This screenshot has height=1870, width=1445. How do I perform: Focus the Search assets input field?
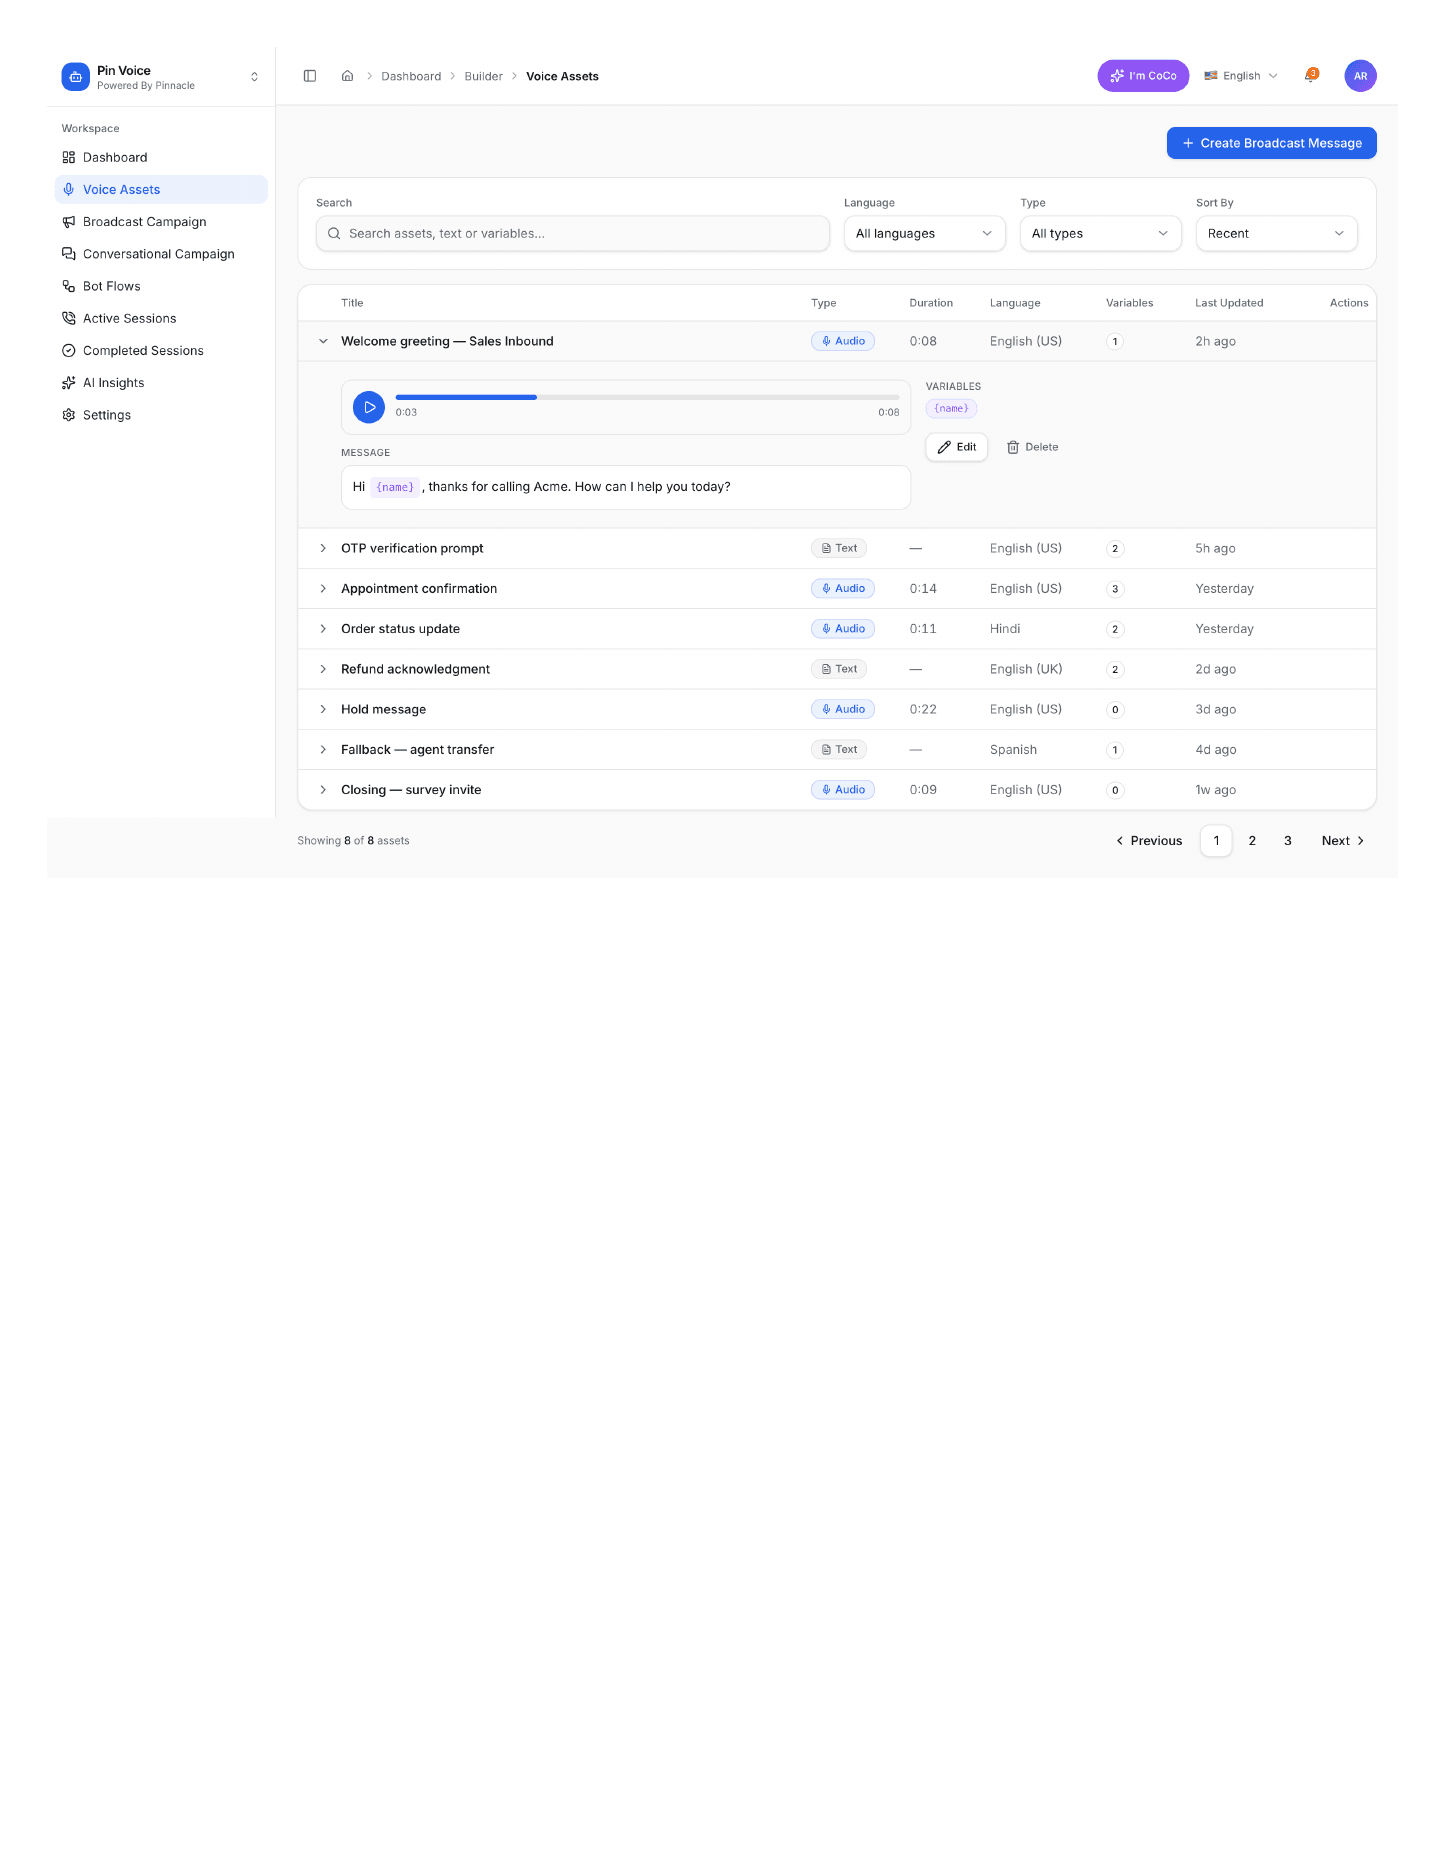[573, 233]
